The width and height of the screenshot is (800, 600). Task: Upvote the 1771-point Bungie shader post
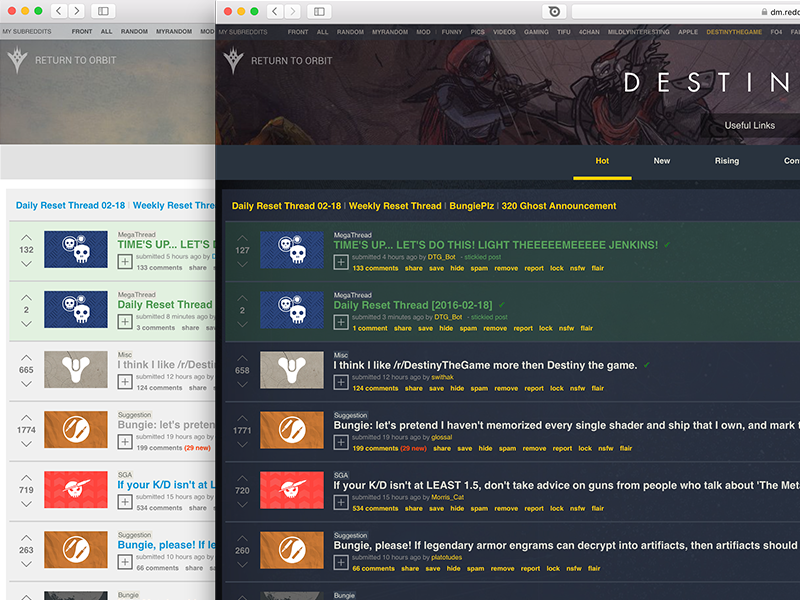(242, 418)
